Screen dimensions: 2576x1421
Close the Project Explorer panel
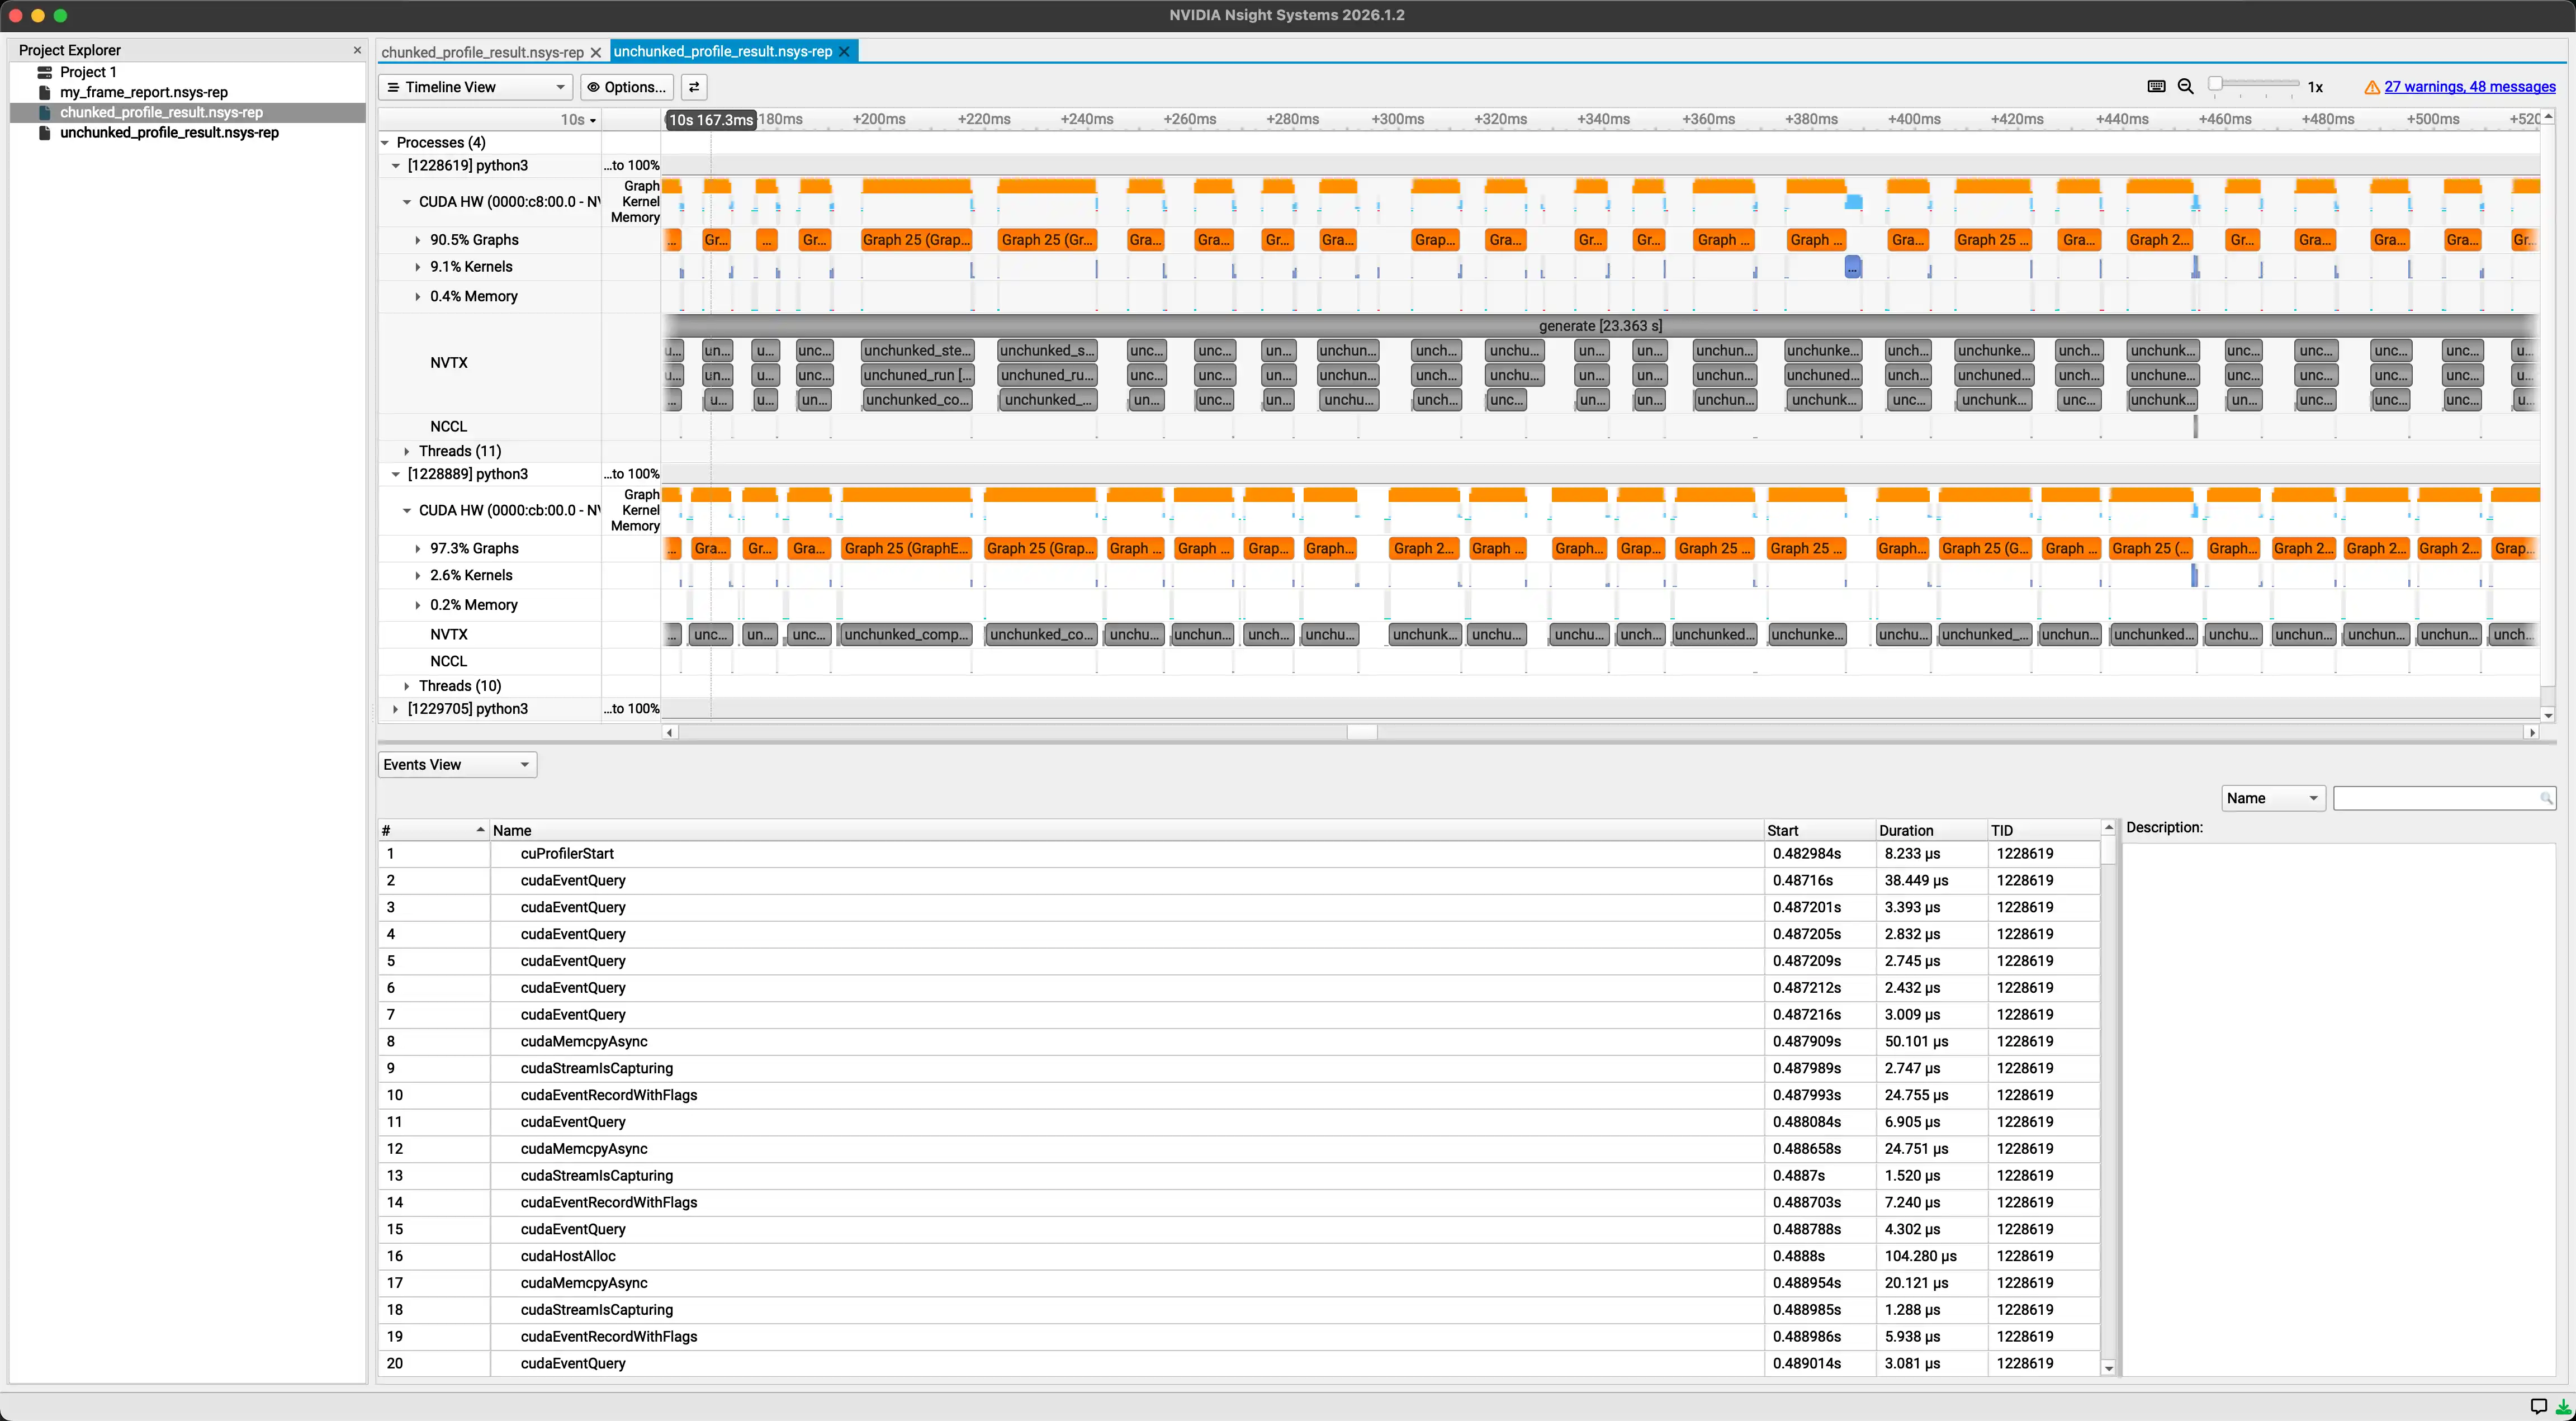click(x=357, y=50)
